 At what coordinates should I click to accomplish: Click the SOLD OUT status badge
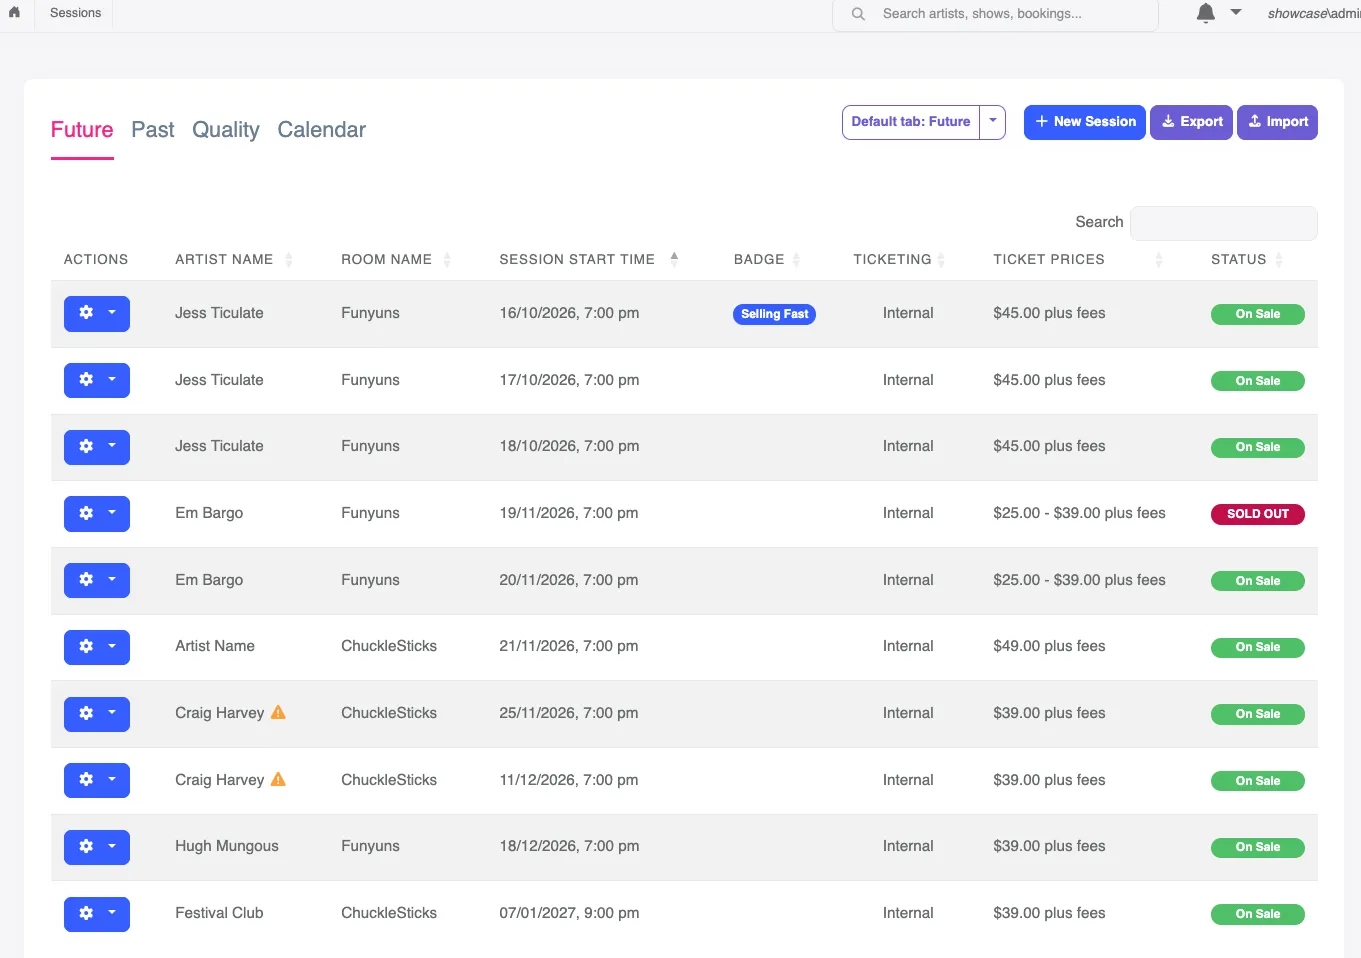(x=1258, y=514)
